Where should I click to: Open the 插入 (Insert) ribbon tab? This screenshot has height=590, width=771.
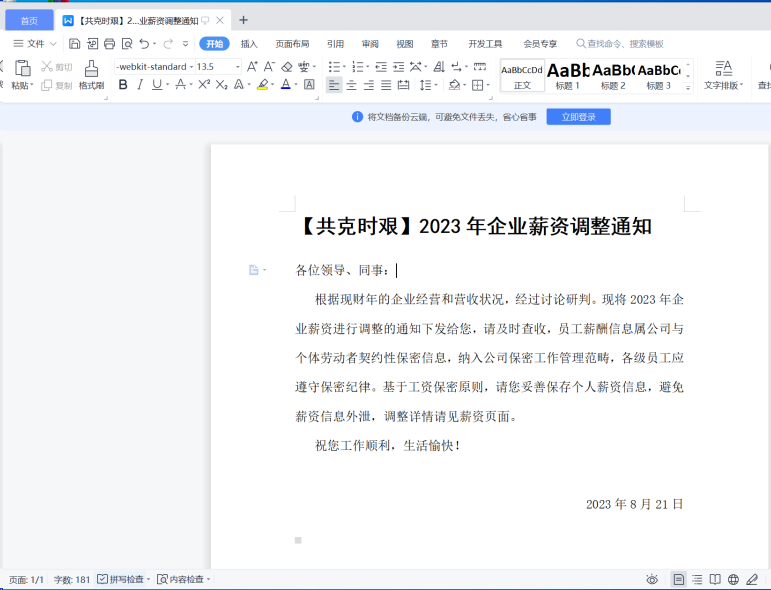coord(249,44)
